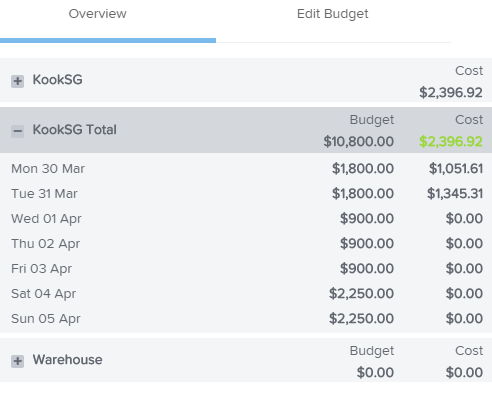Click the $2,250.00 budget for Sat 04 Apr
The width and height of the screenshot is (492, 393).
[x=361, y=294]
